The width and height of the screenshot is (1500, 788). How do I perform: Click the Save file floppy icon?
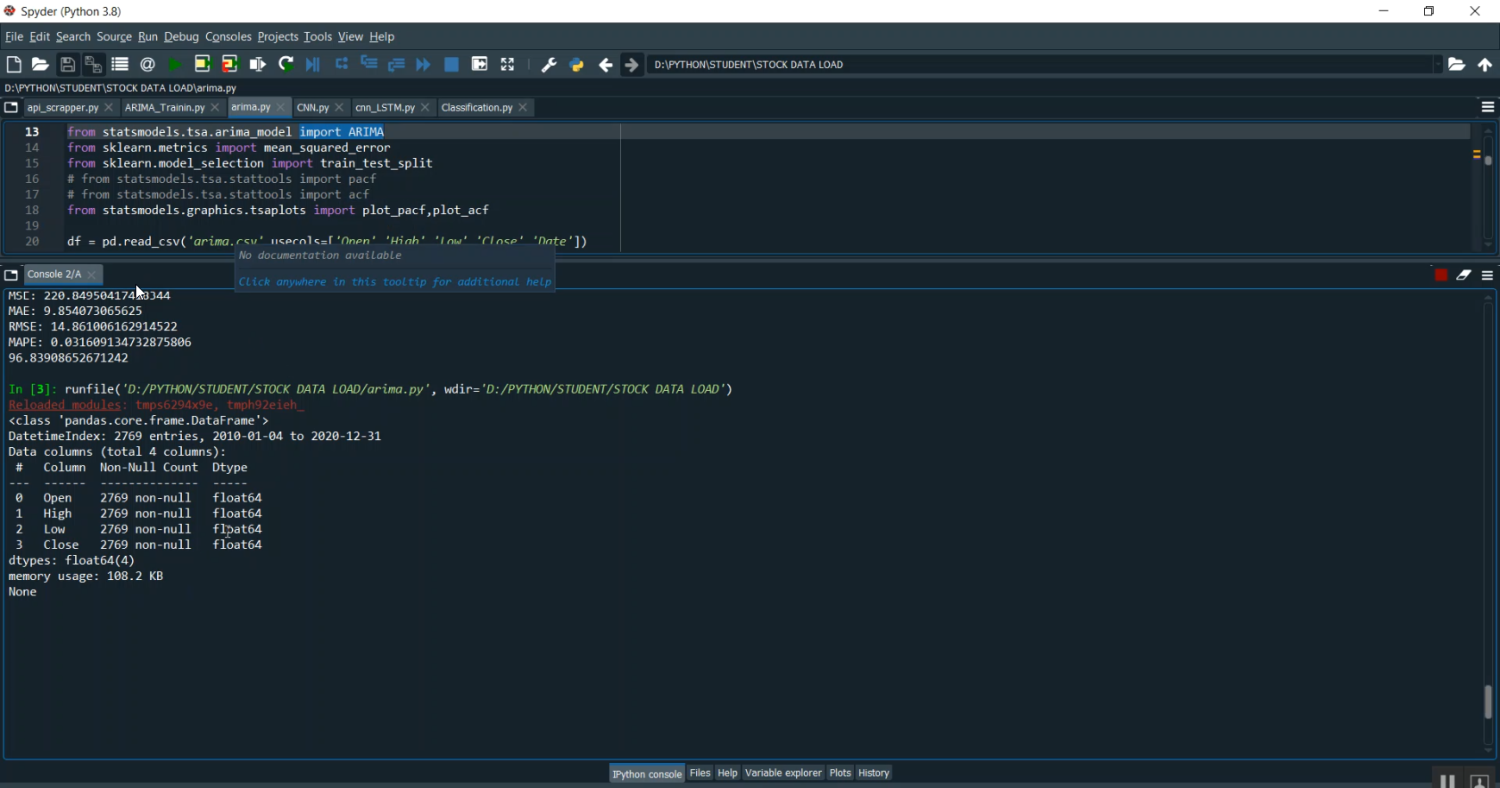67,64
